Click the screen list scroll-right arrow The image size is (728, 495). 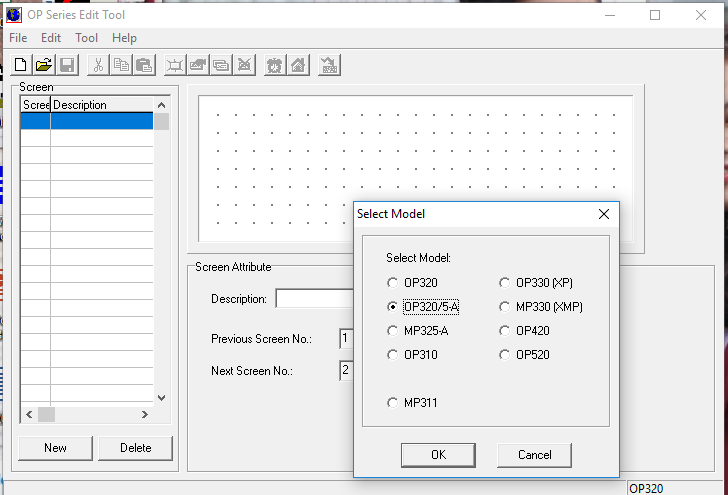145,414
